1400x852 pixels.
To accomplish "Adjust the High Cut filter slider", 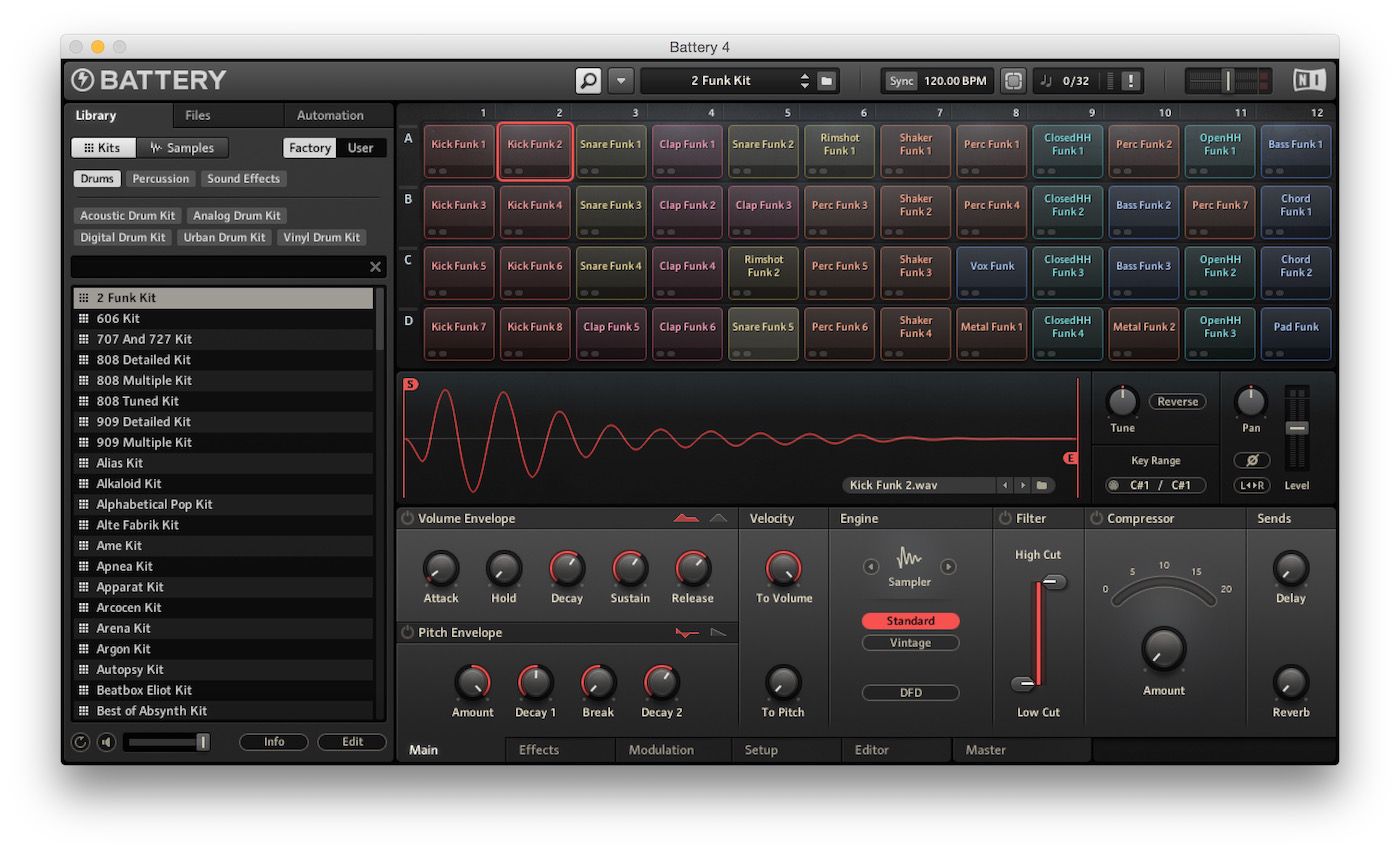I will (1053, 582).
